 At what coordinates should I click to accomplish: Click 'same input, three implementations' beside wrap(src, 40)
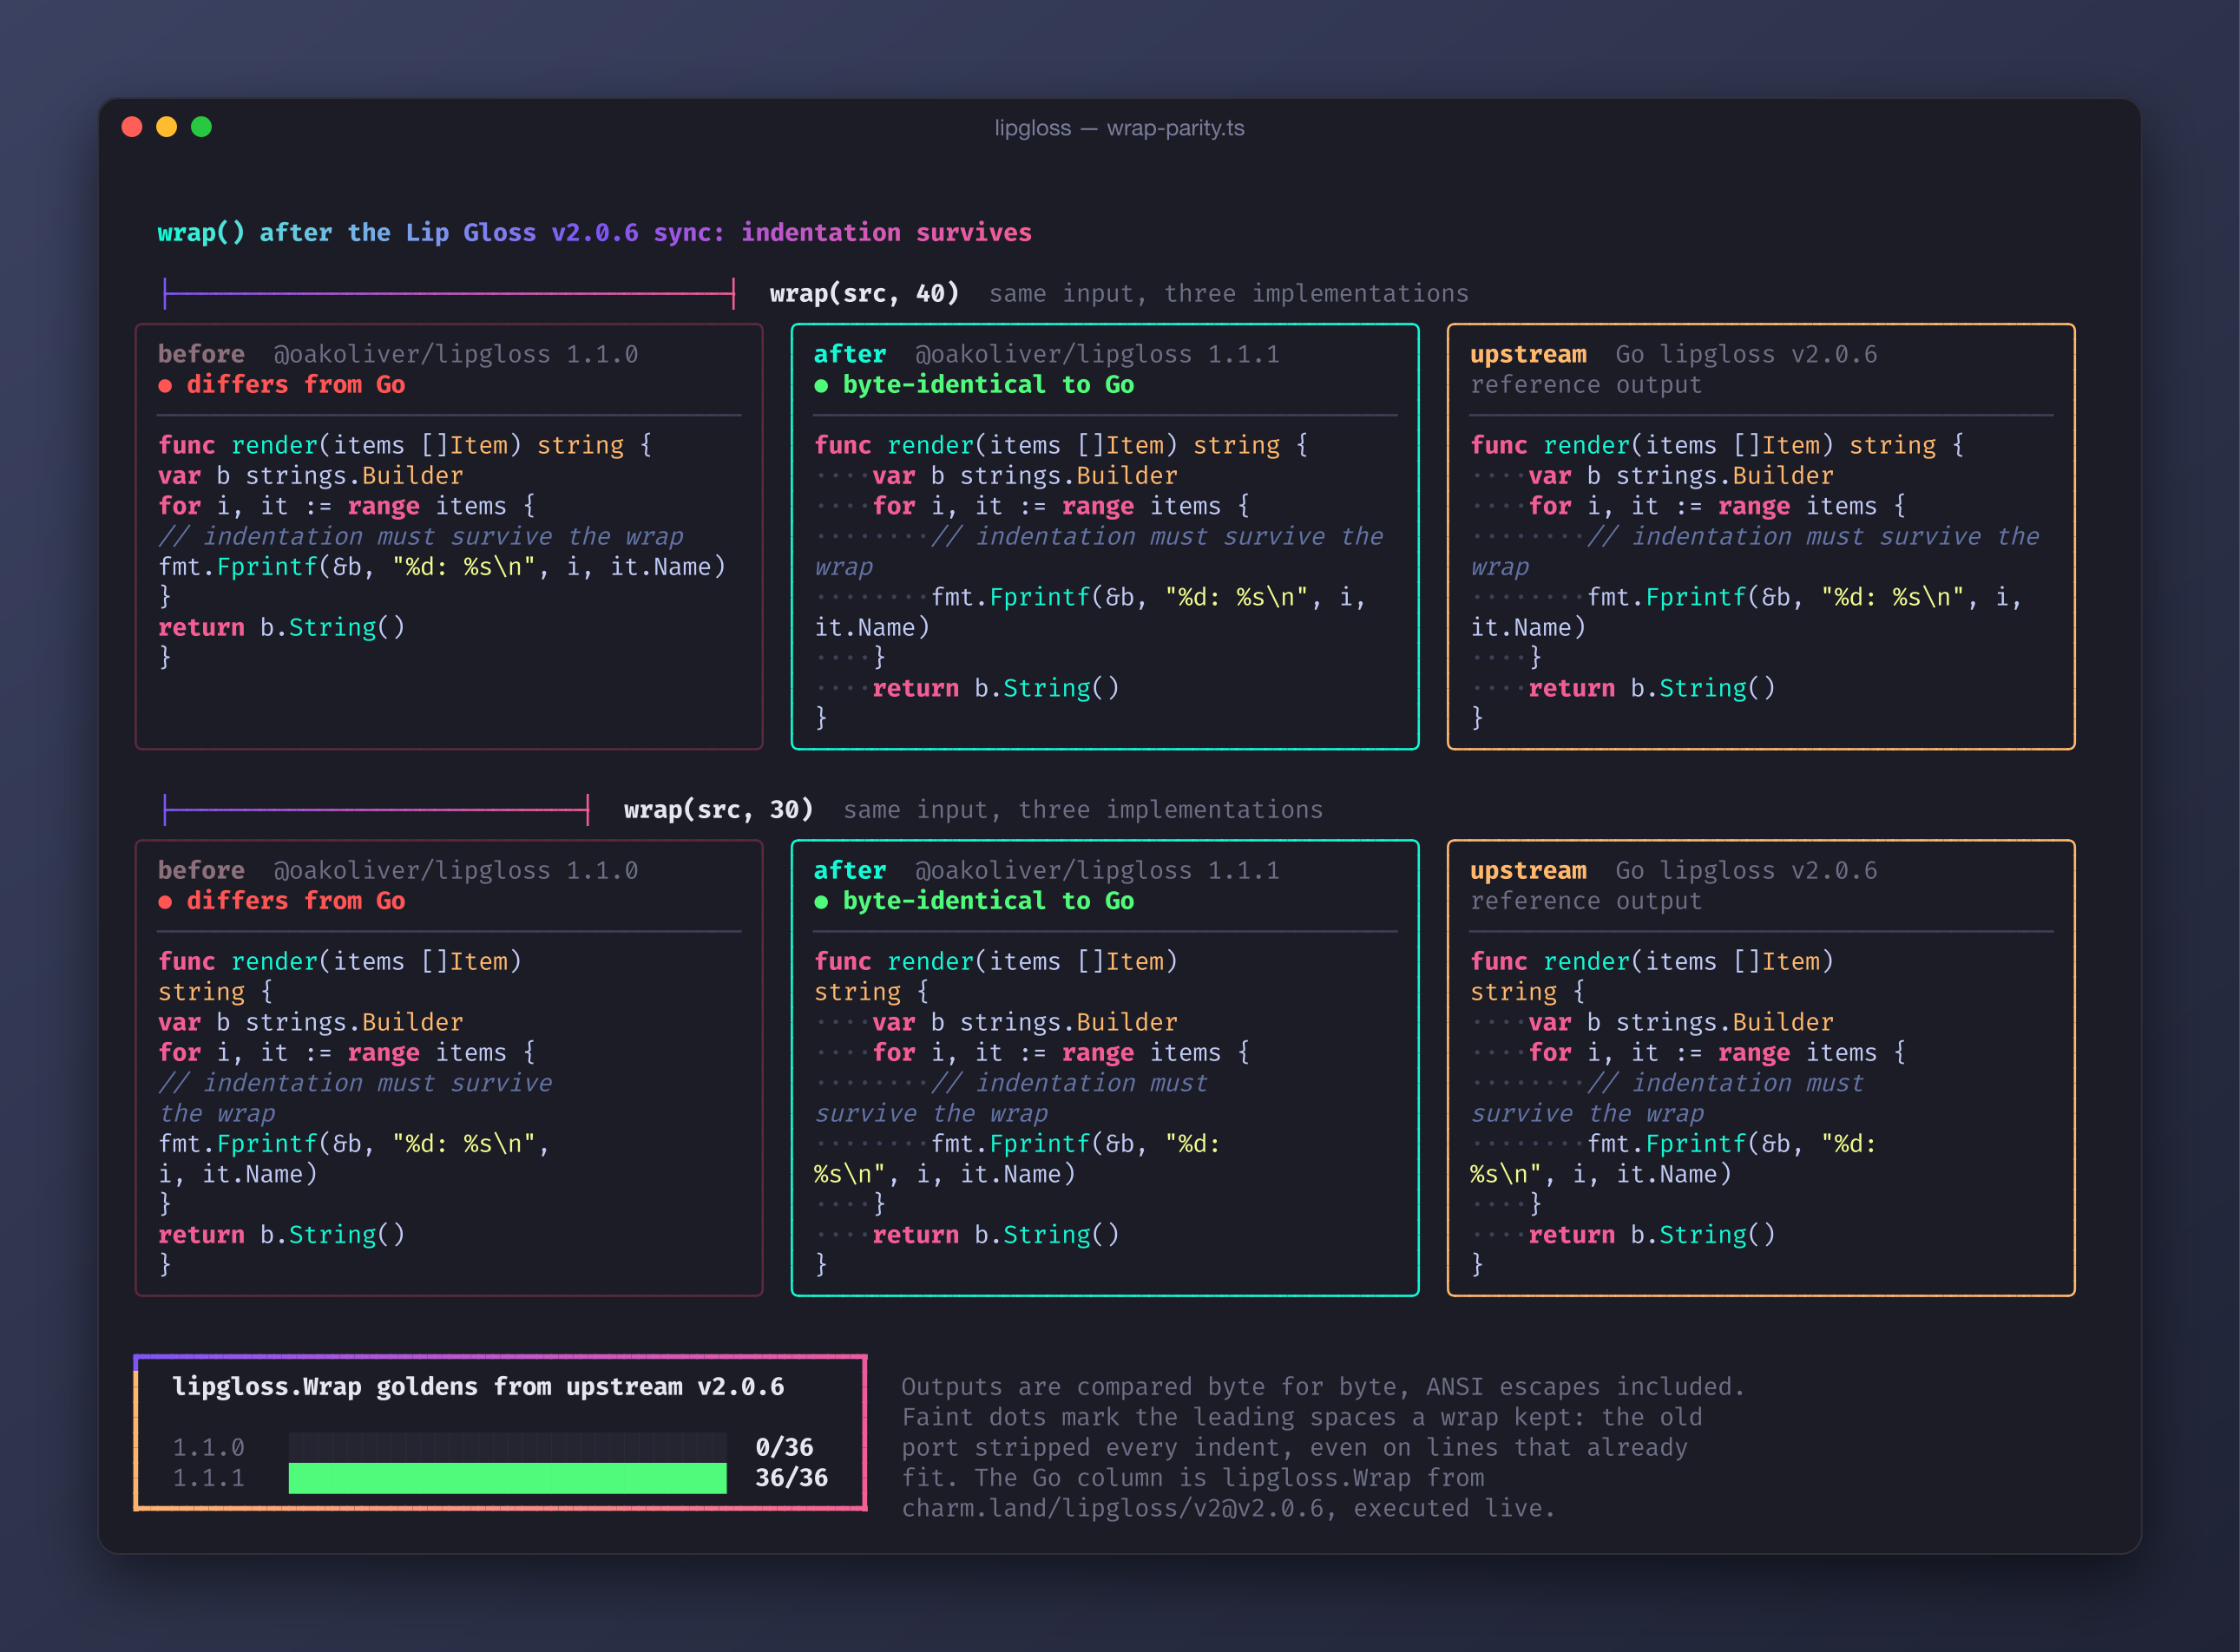(1229, 294)
